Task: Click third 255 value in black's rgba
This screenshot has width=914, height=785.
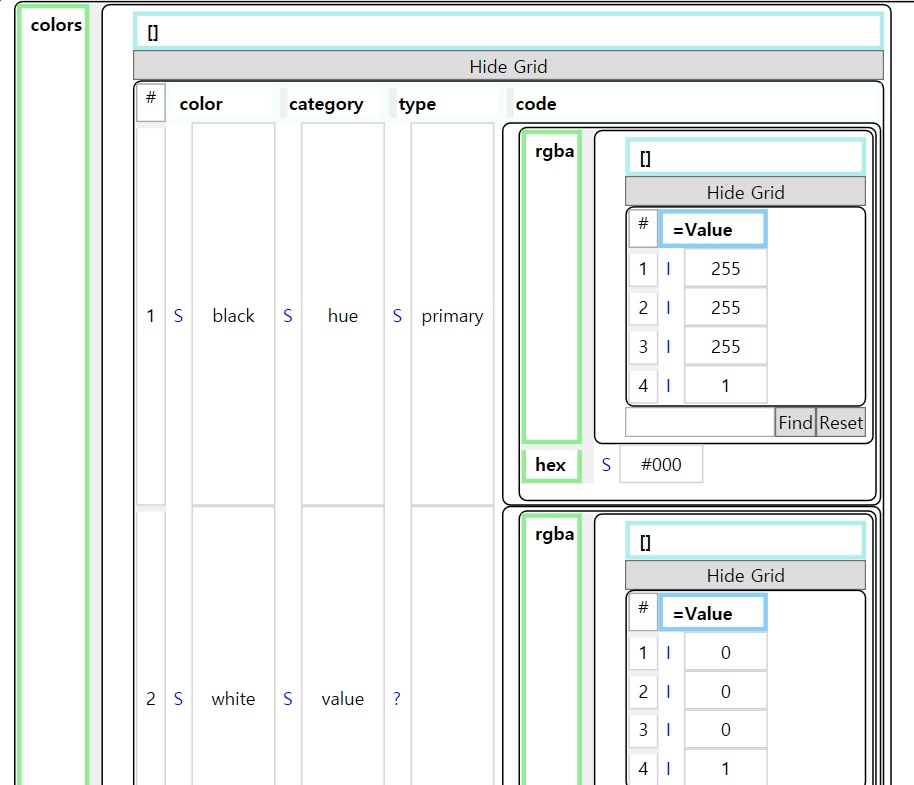Action: (x=725, y=346)
